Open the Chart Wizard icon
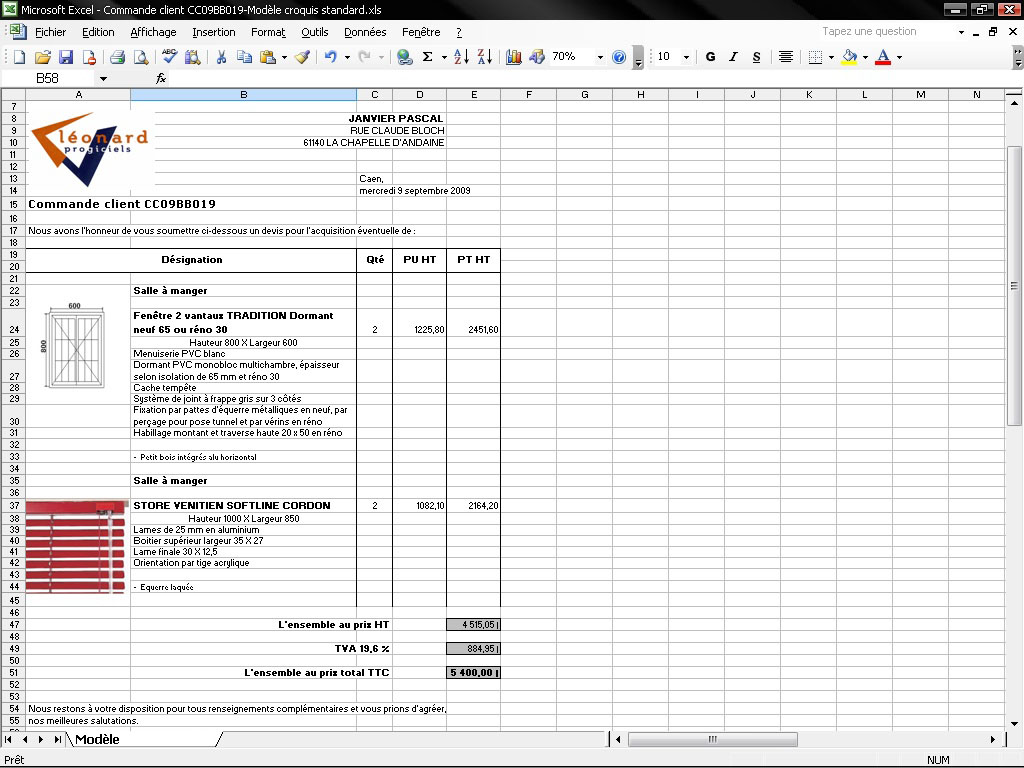The height and width of the screenshot is (768, 1024). 514,57
